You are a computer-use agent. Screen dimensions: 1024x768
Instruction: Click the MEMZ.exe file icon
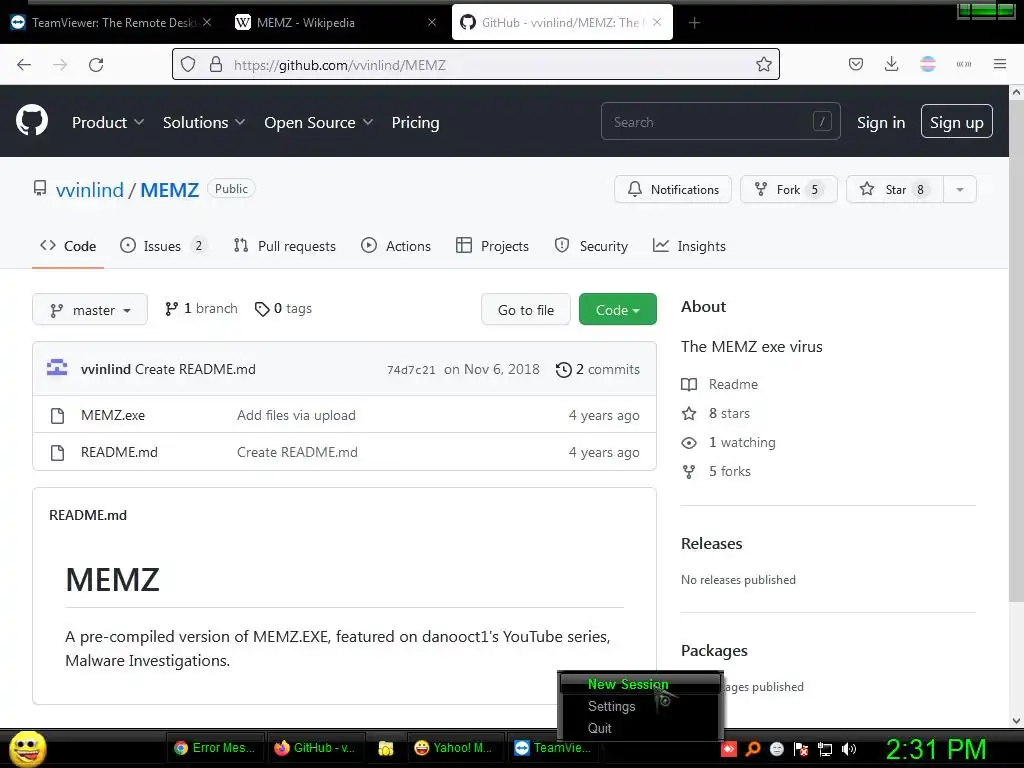tap(57, 416)
